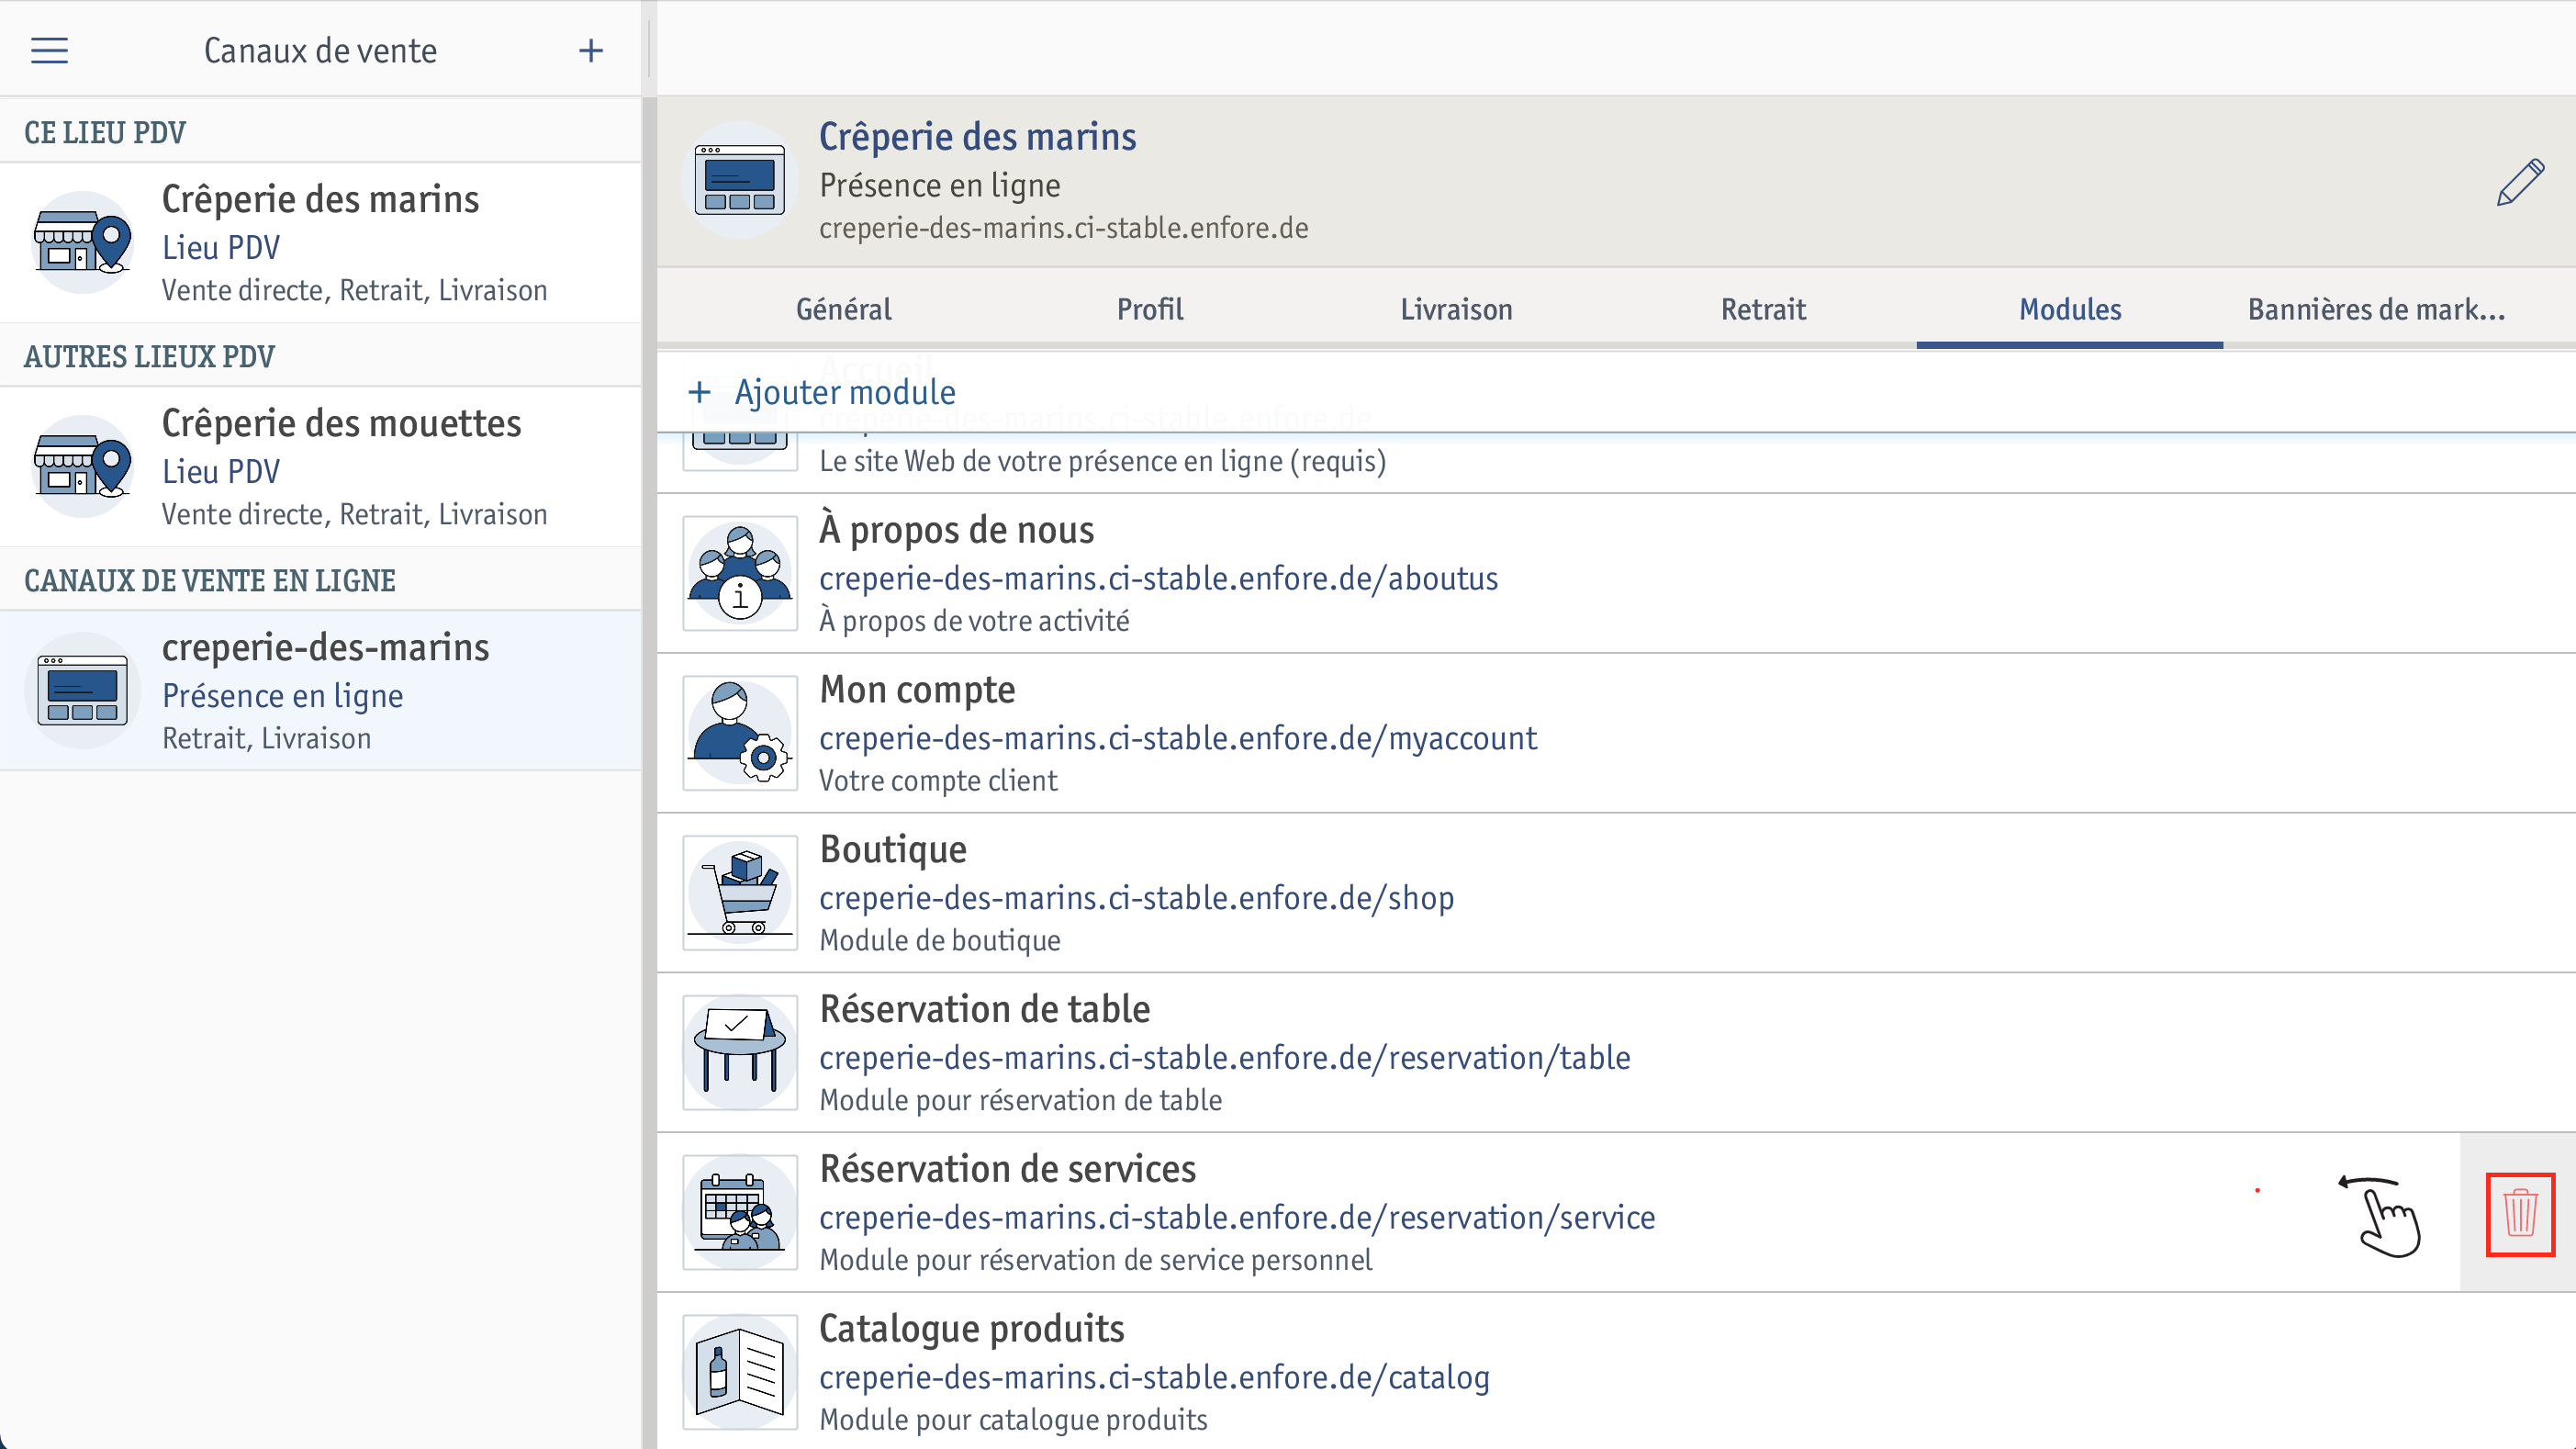
Task: Click 'Module pour réservation de service personnel' text
Action: click(x=1095, y=1260)
